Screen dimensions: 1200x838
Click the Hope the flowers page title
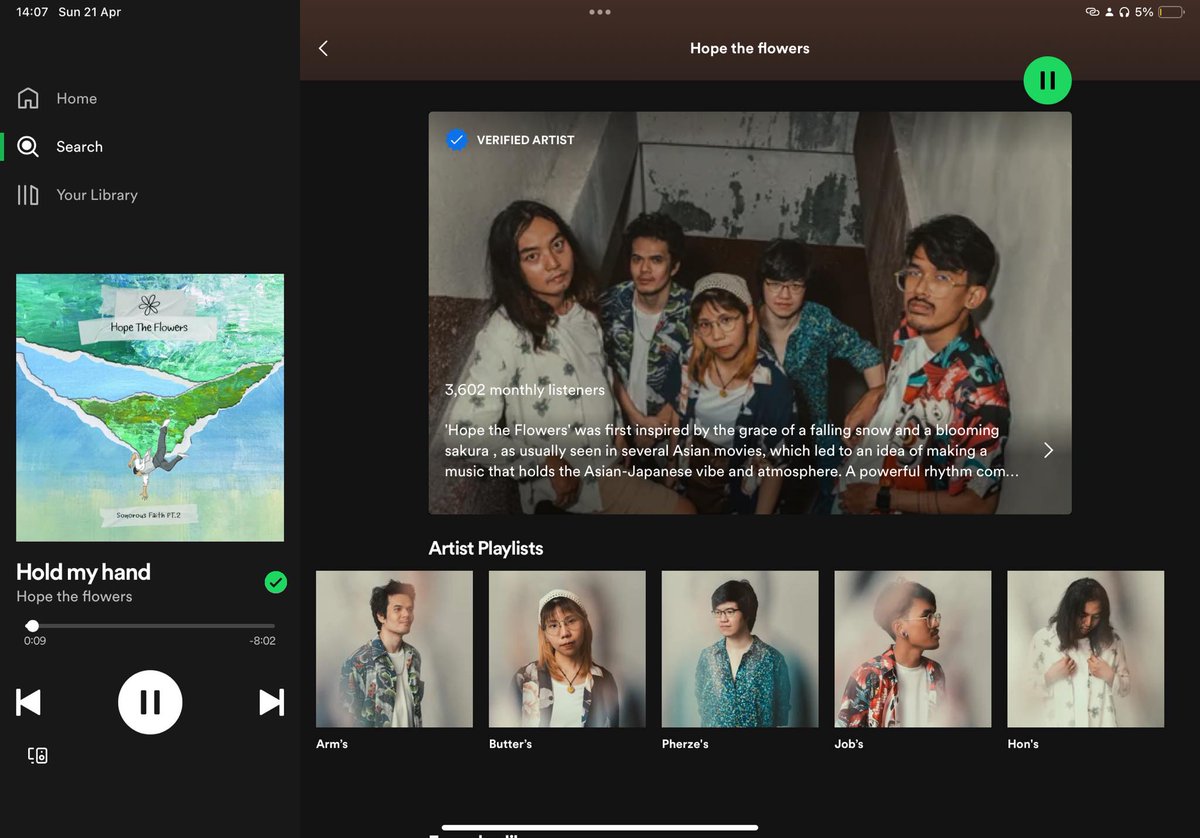[750, 48]
